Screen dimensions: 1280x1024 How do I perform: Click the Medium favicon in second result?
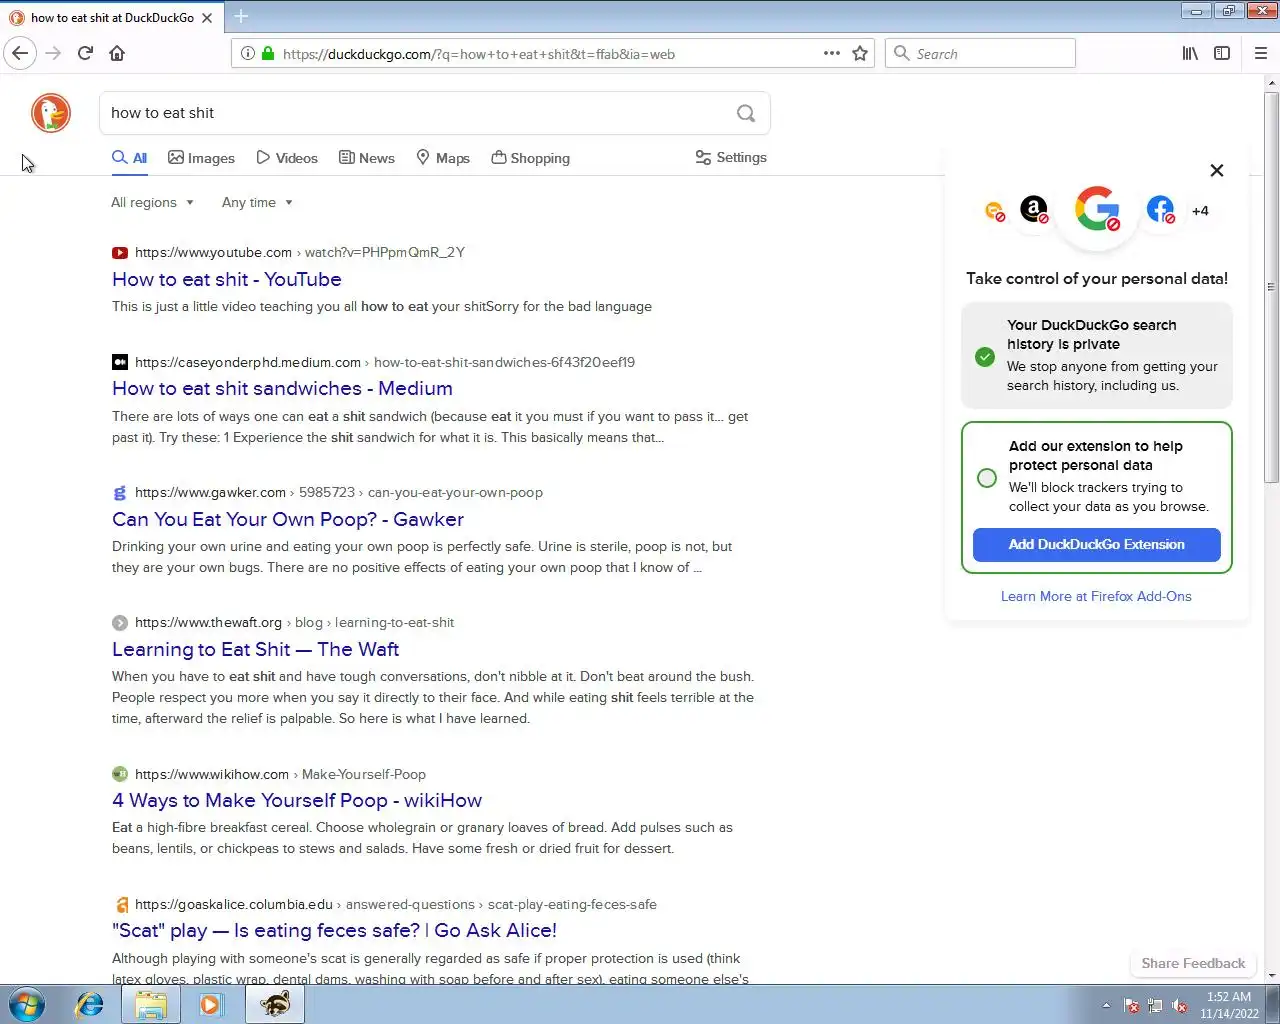coord(120,362)
